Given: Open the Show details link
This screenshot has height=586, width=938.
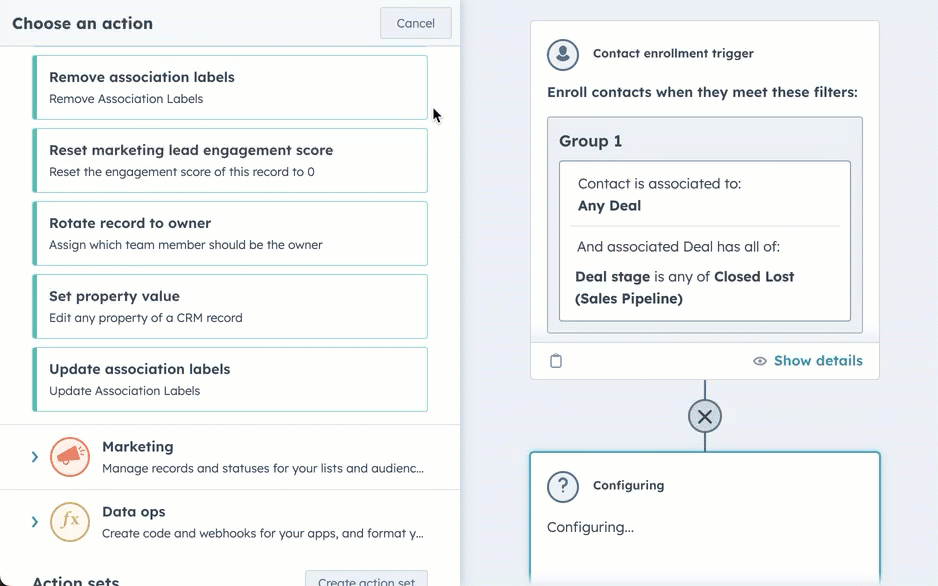Looking at the screenshot, I should [817, 361].
